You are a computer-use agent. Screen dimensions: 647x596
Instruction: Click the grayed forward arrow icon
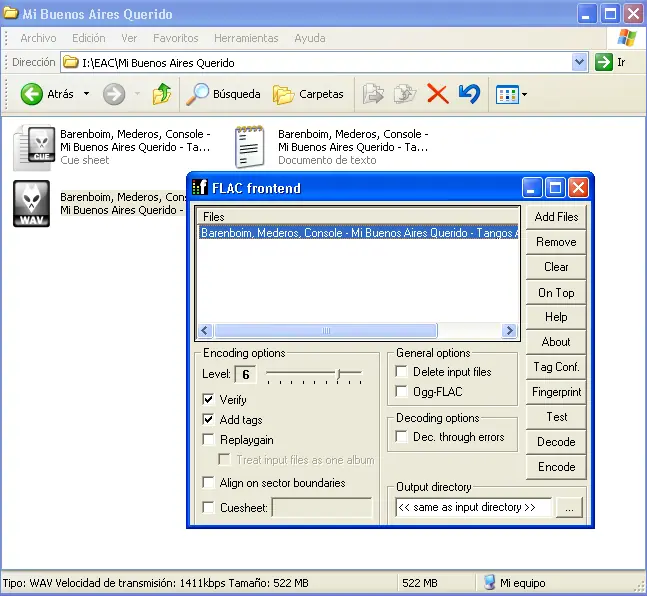tap(114, 94)
